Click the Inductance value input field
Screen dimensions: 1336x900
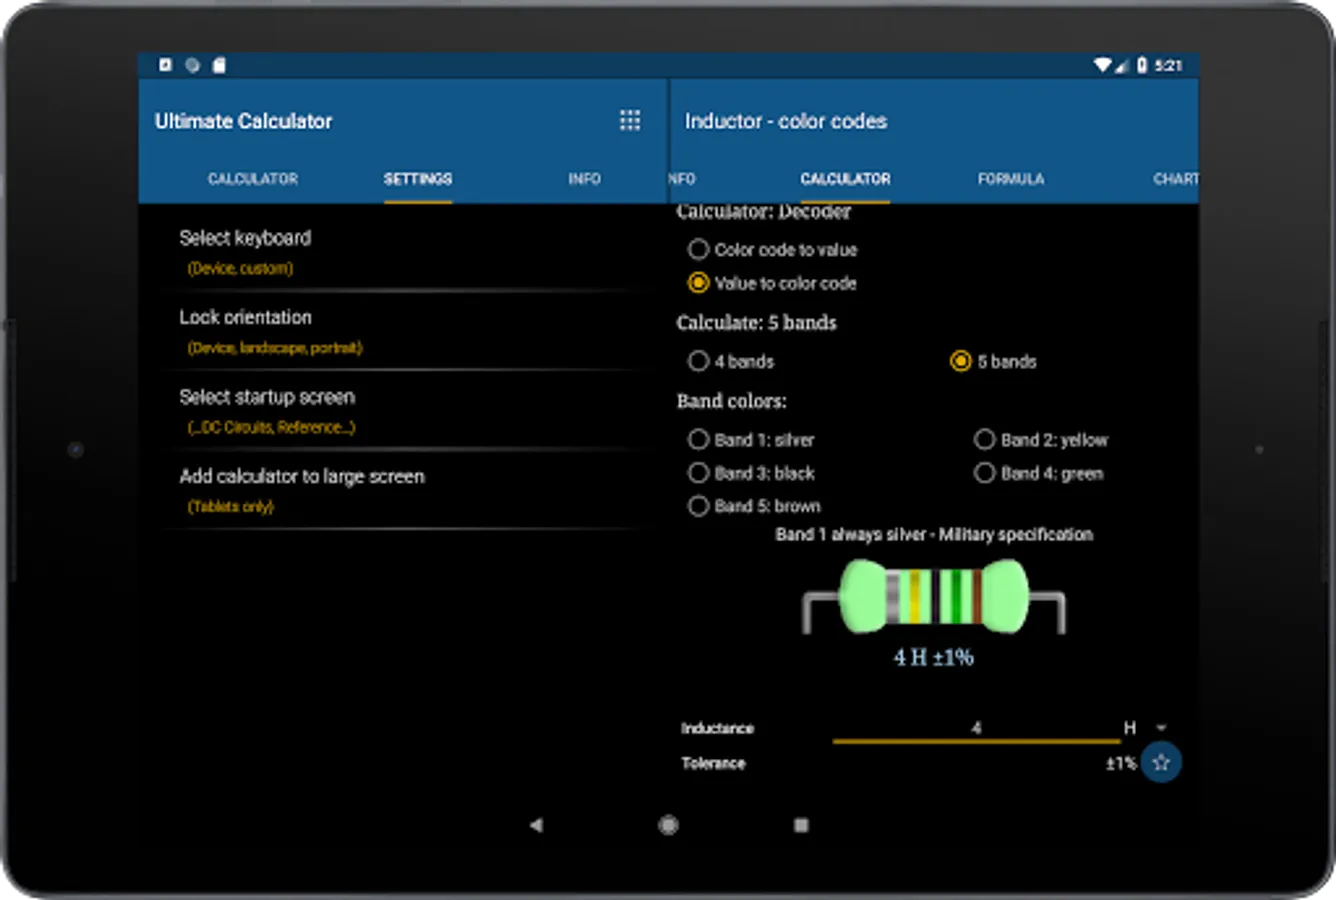coord(976,729)
